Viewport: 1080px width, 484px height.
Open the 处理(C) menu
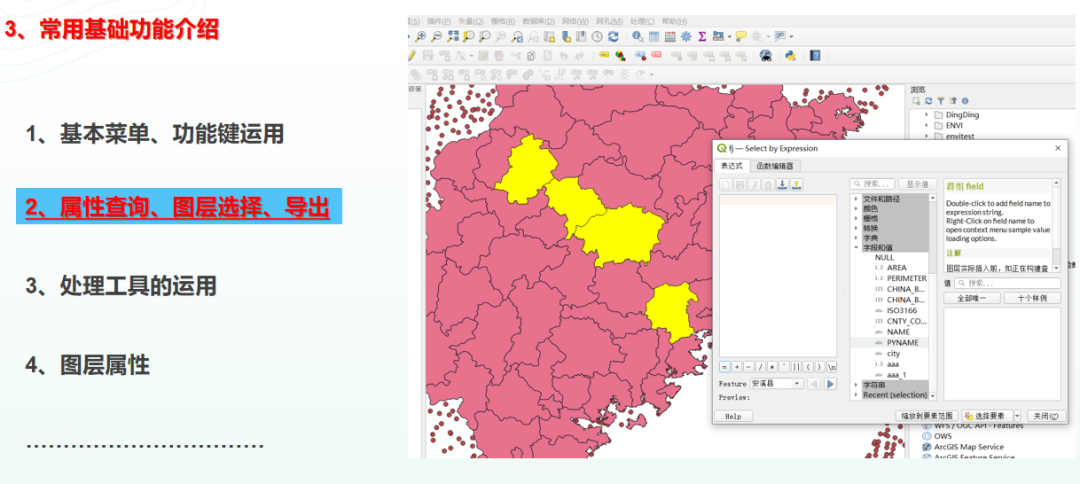click(642, 21)
